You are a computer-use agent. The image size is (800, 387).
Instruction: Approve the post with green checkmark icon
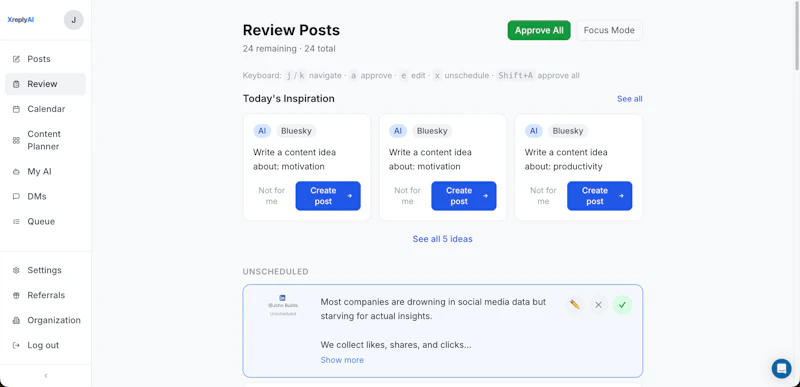point(622,305)
